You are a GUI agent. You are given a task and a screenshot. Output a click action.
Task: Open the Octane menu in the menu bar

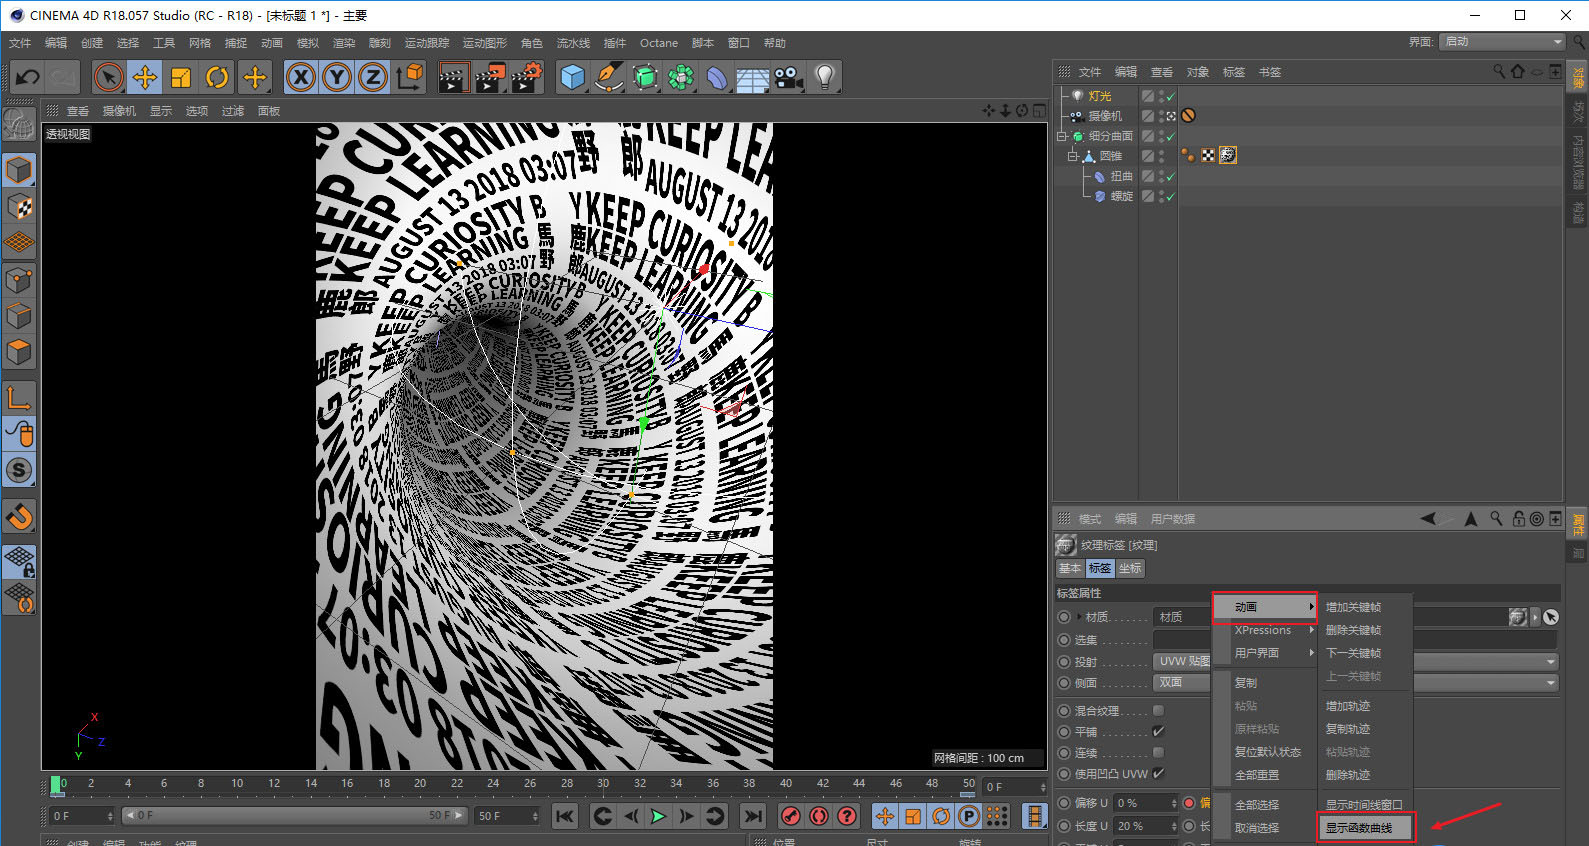pyautogui.click(x=659, y=43)
